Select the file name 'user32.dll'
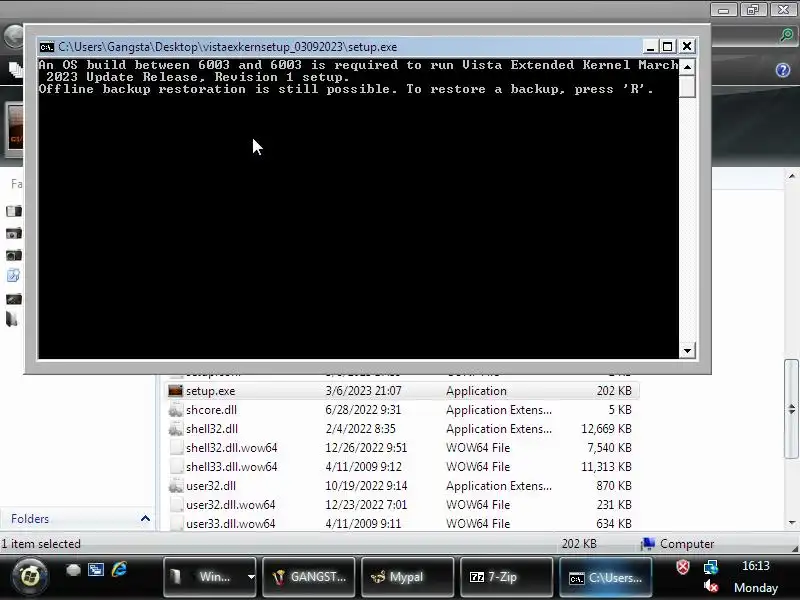The height and width of the screenshot is (600, 800). click(x=211, y=486)
